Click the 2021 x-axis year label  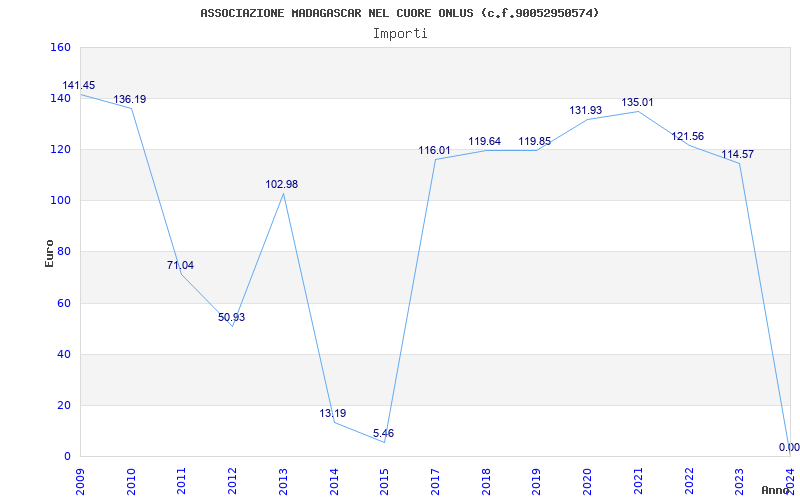(638, 482)
